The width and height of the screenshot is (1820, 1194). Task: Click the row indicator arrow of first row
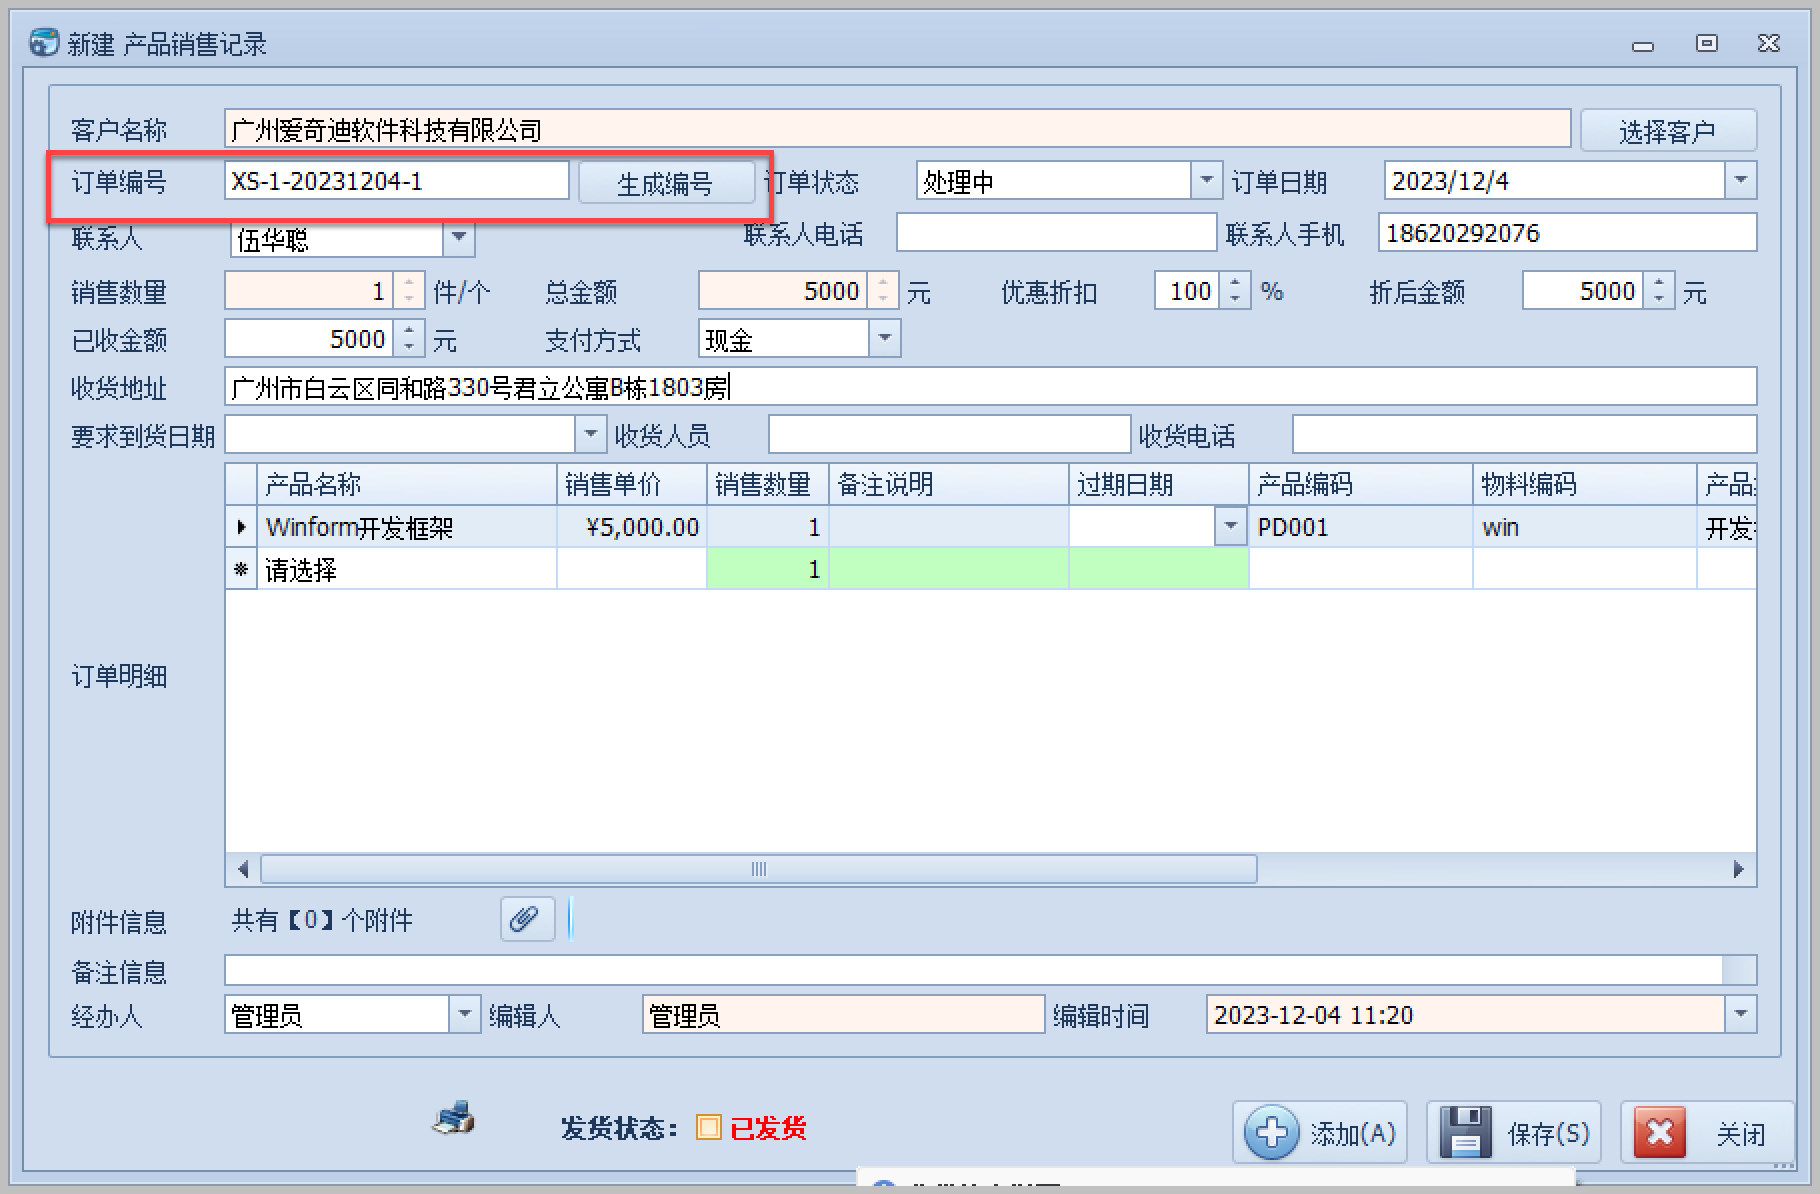(x=241, y=527)
